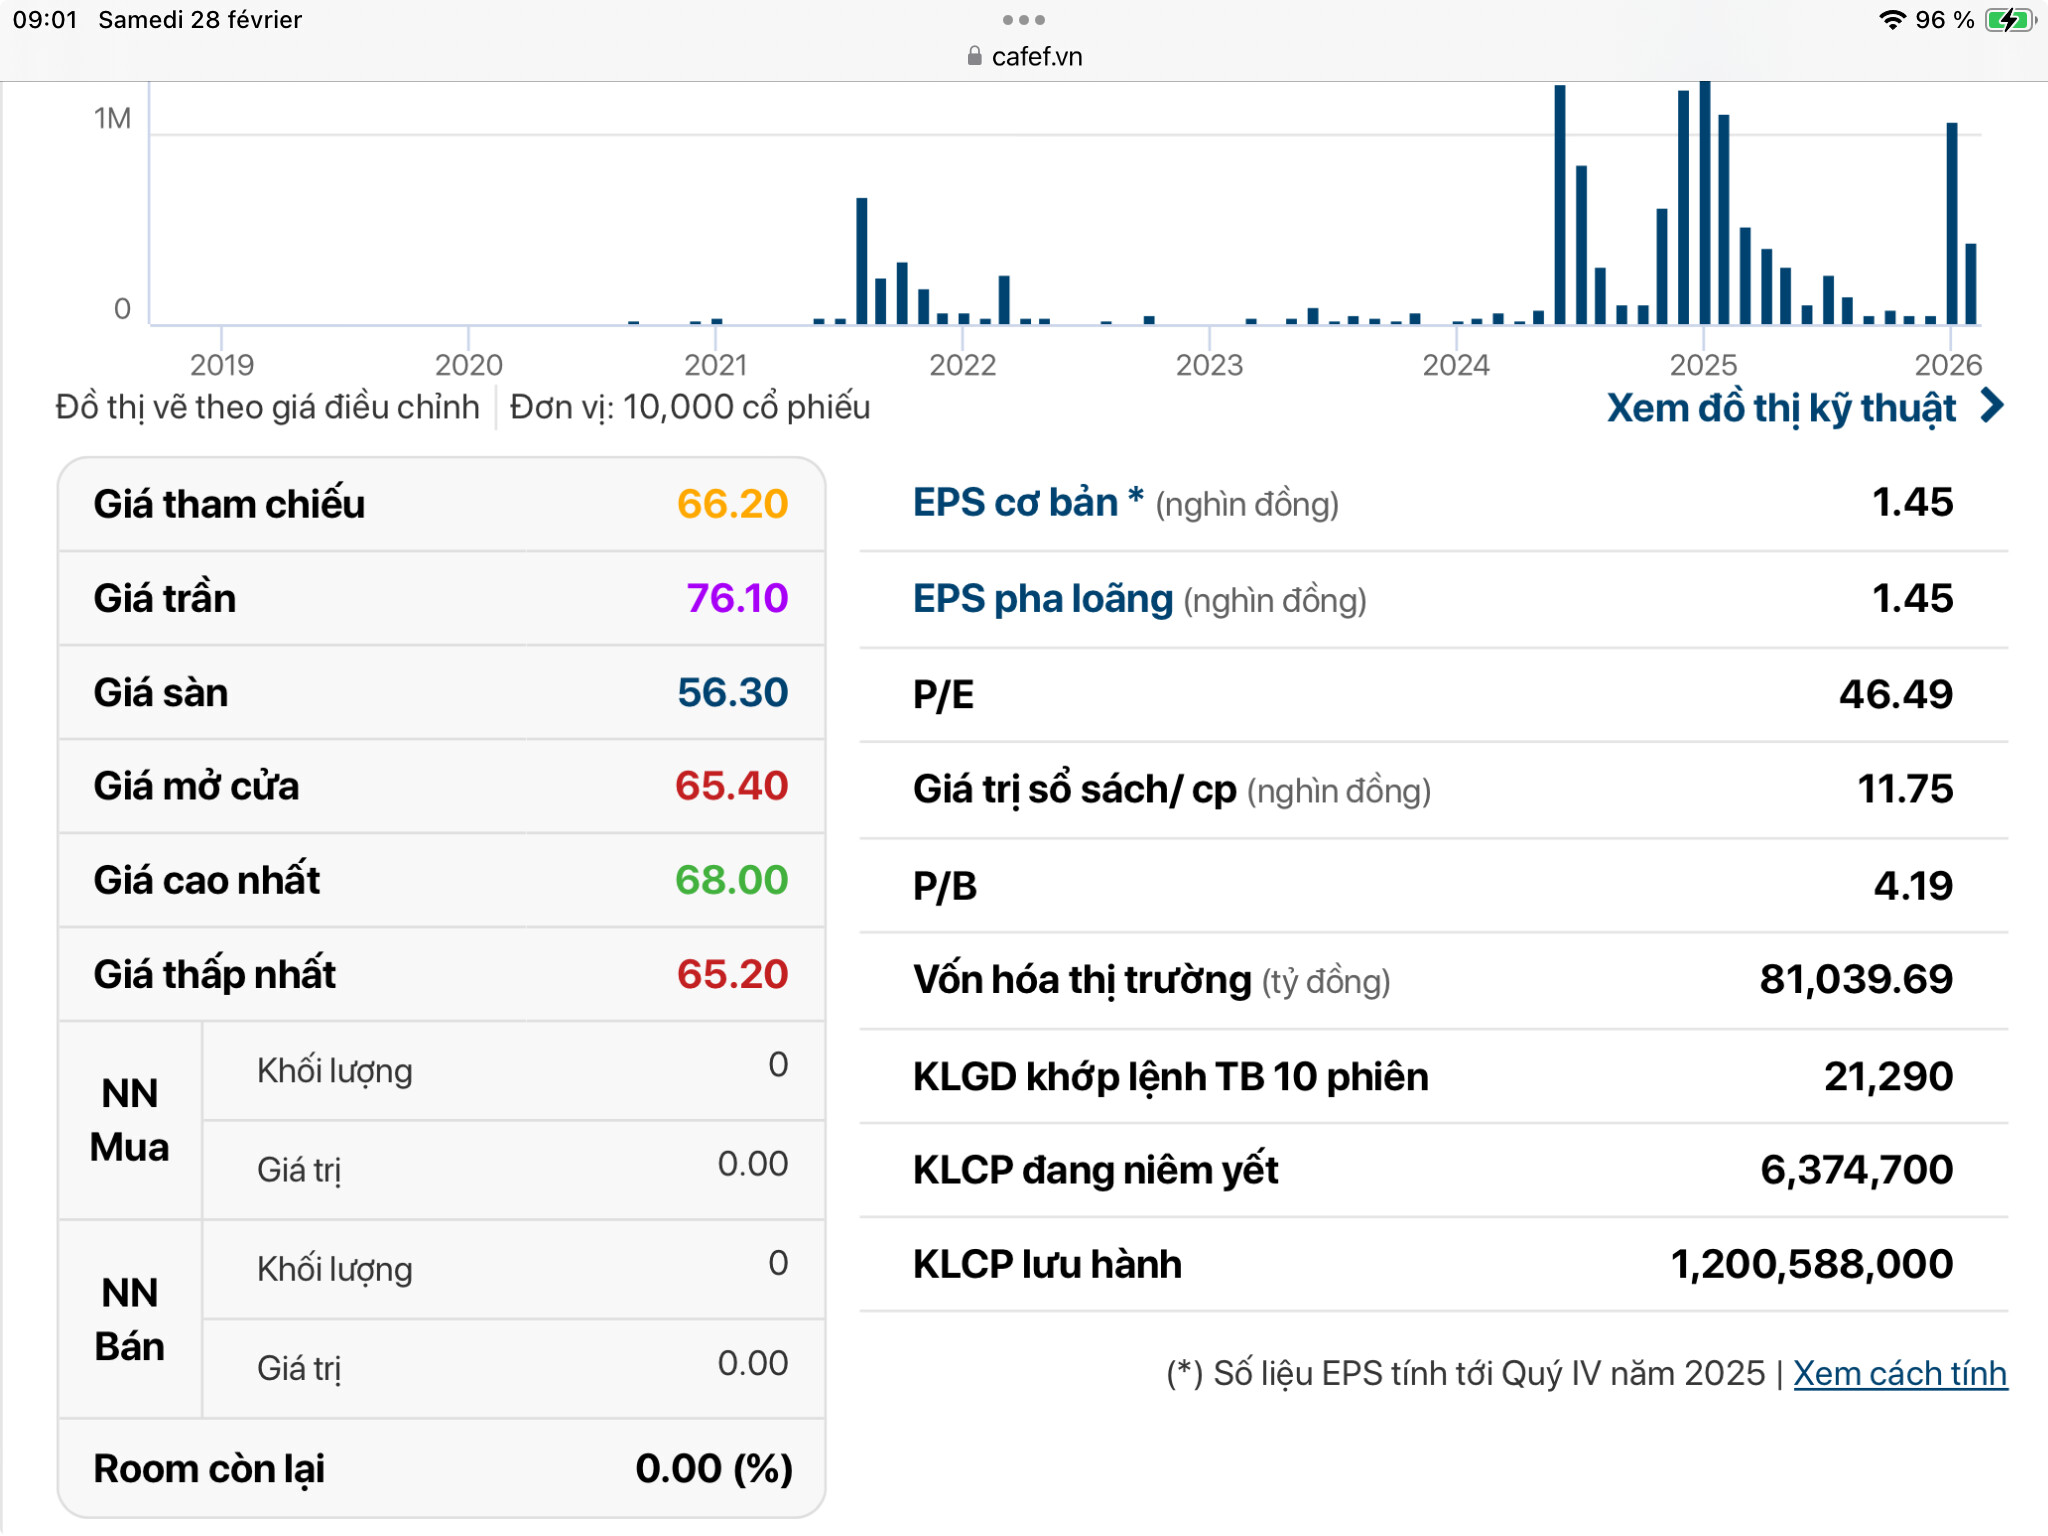Viewport: 2048px width, 1536px height.
Task: Click the 2026 volume bar in chart
Action: 1951,222
